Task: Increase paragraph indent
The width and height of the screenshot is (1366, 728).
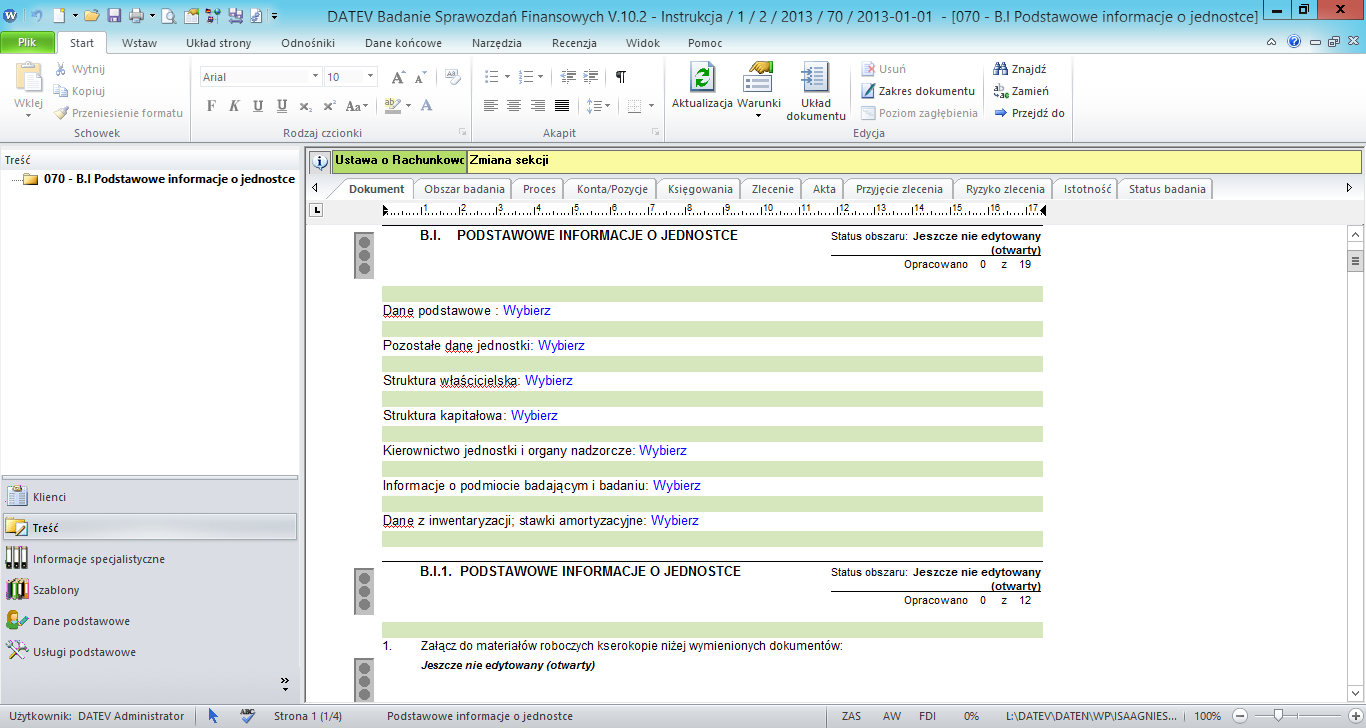Action: [x=591, y=77]
